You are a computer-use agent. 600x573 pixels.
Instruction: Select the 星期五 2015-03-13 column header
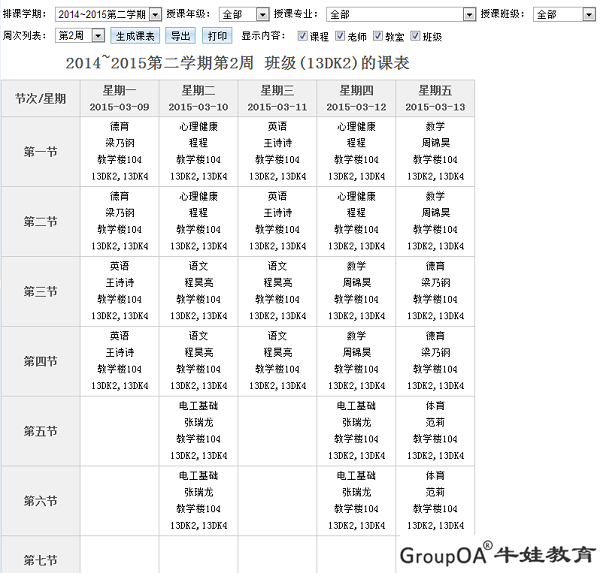[x=435, y=98]
